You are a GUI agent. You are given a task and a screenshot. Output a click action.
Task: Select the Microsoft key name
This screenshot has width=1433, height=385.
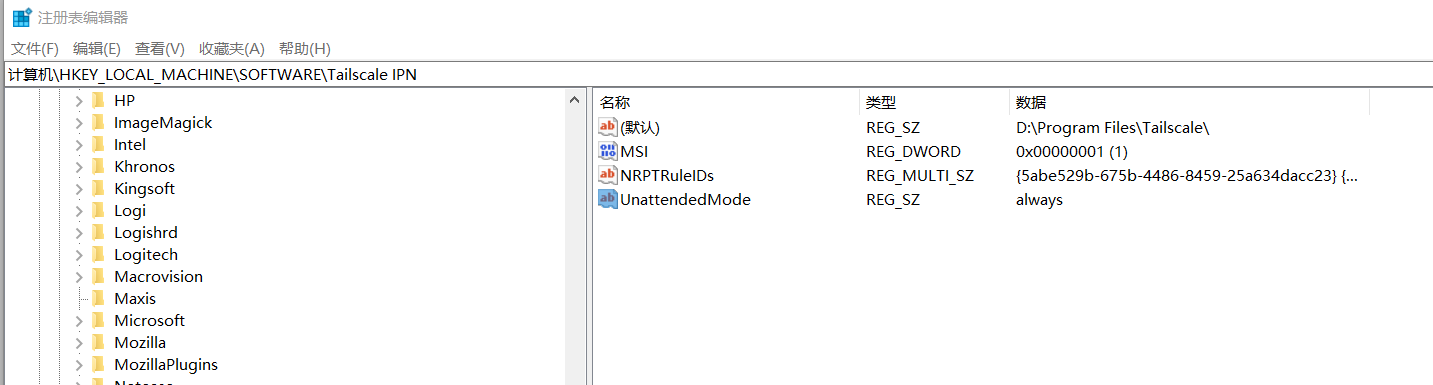click(149, 321)
